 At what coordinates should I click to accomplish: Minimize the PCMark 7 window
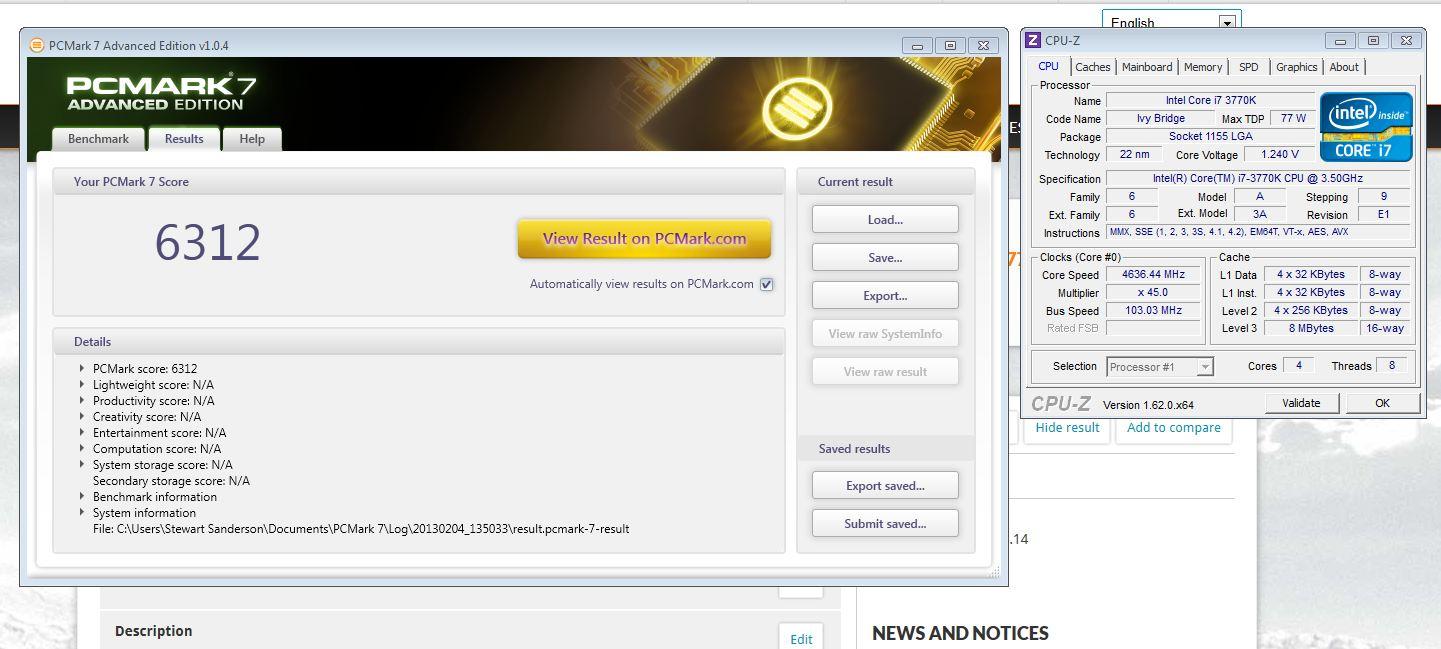917,45
